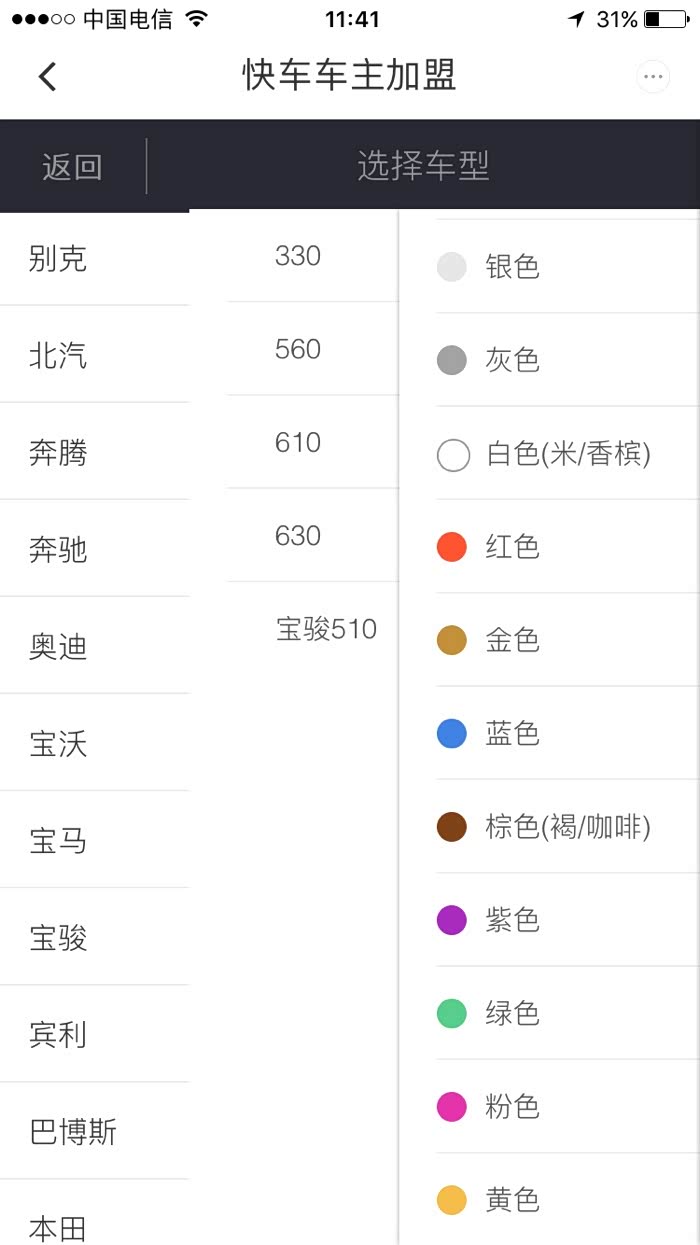Select the 宝骏510 model
Viewport: 700px width, 1245px height.
(326, 629)
